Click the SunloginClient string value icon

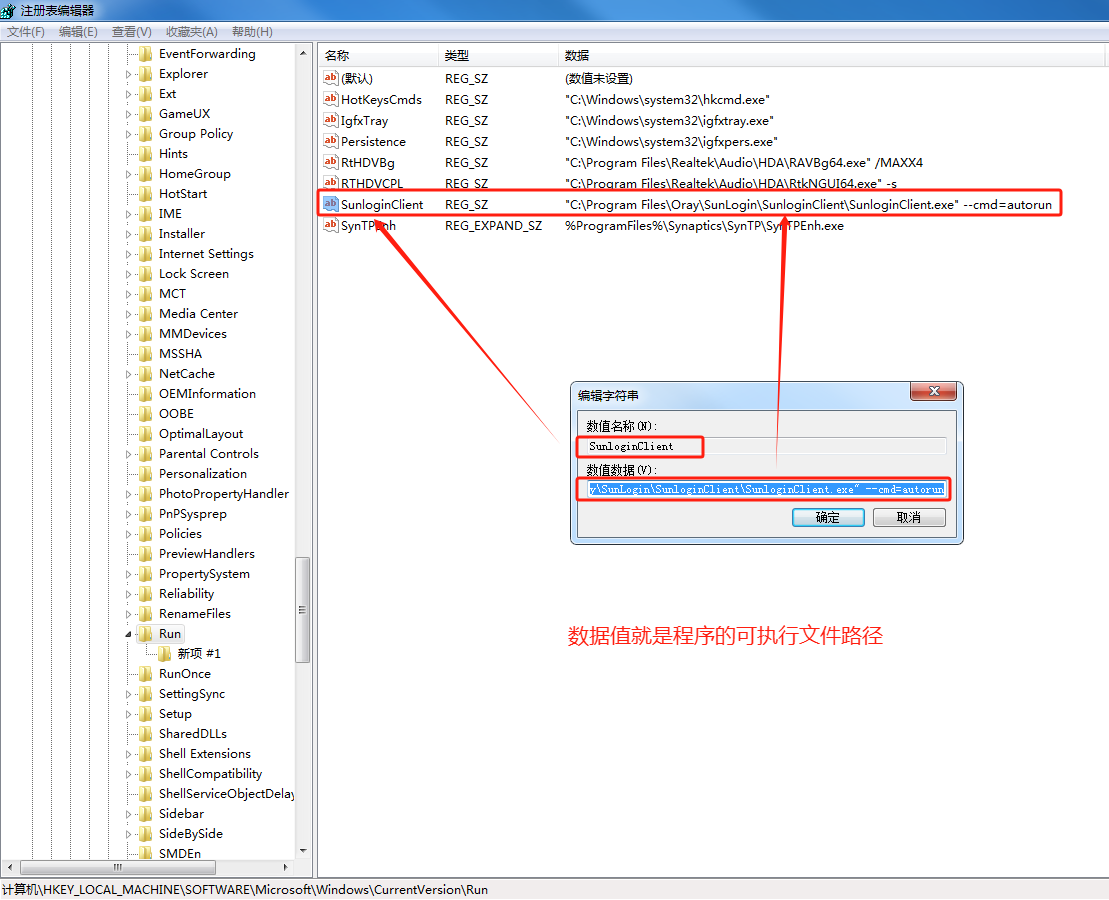tap(330, 204)
